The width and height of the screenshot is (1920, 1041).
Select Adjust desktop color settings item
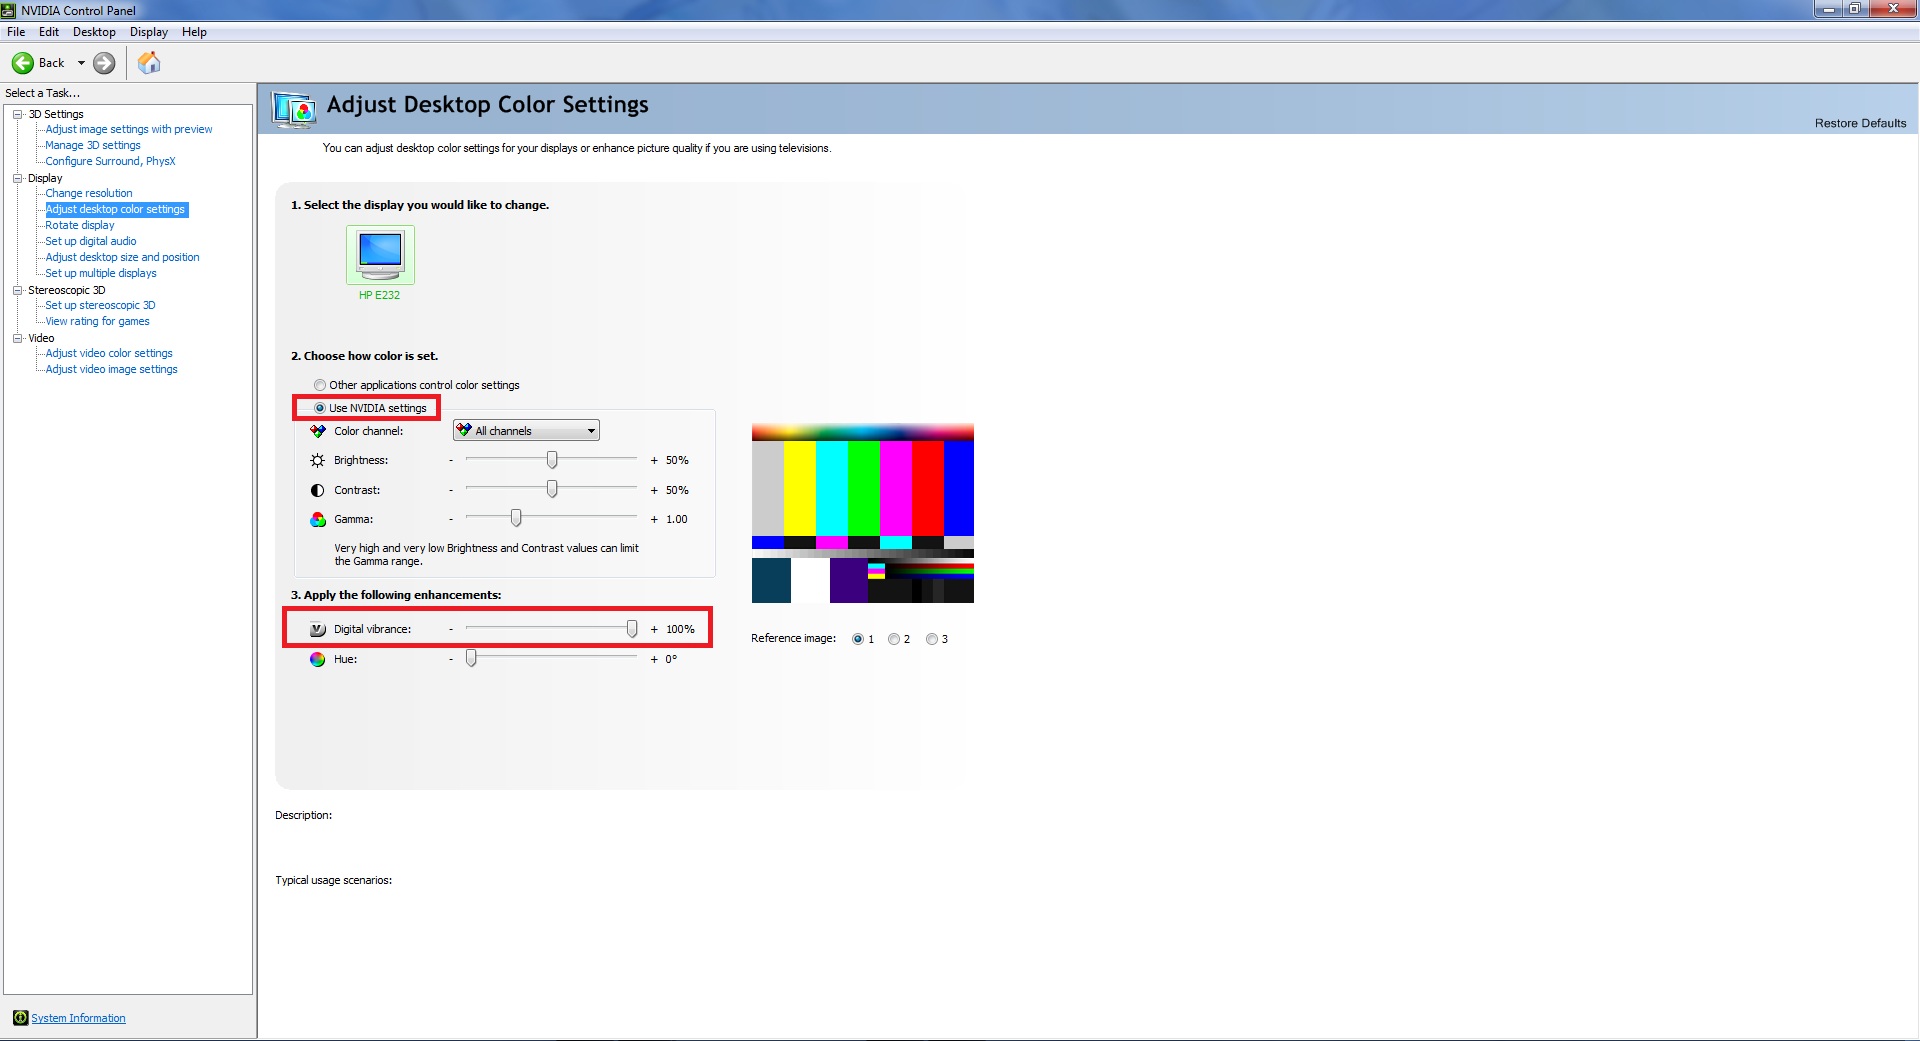[x=116, y=209]
